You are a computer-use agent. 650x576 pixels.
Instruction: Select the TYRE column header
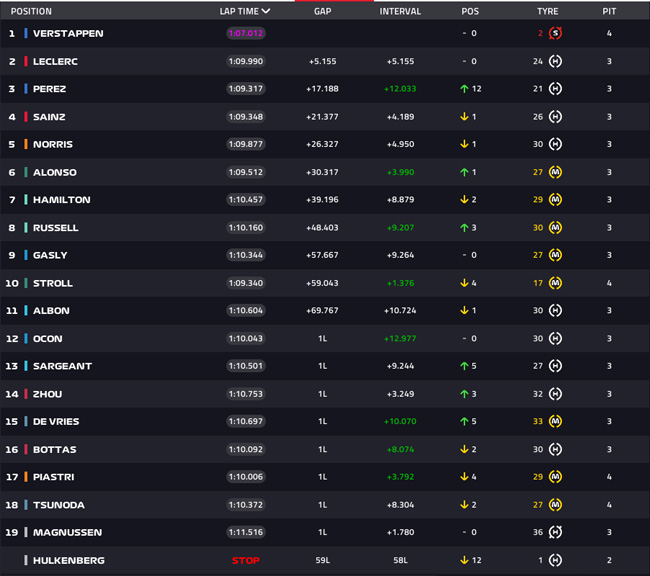coord(548,11)
